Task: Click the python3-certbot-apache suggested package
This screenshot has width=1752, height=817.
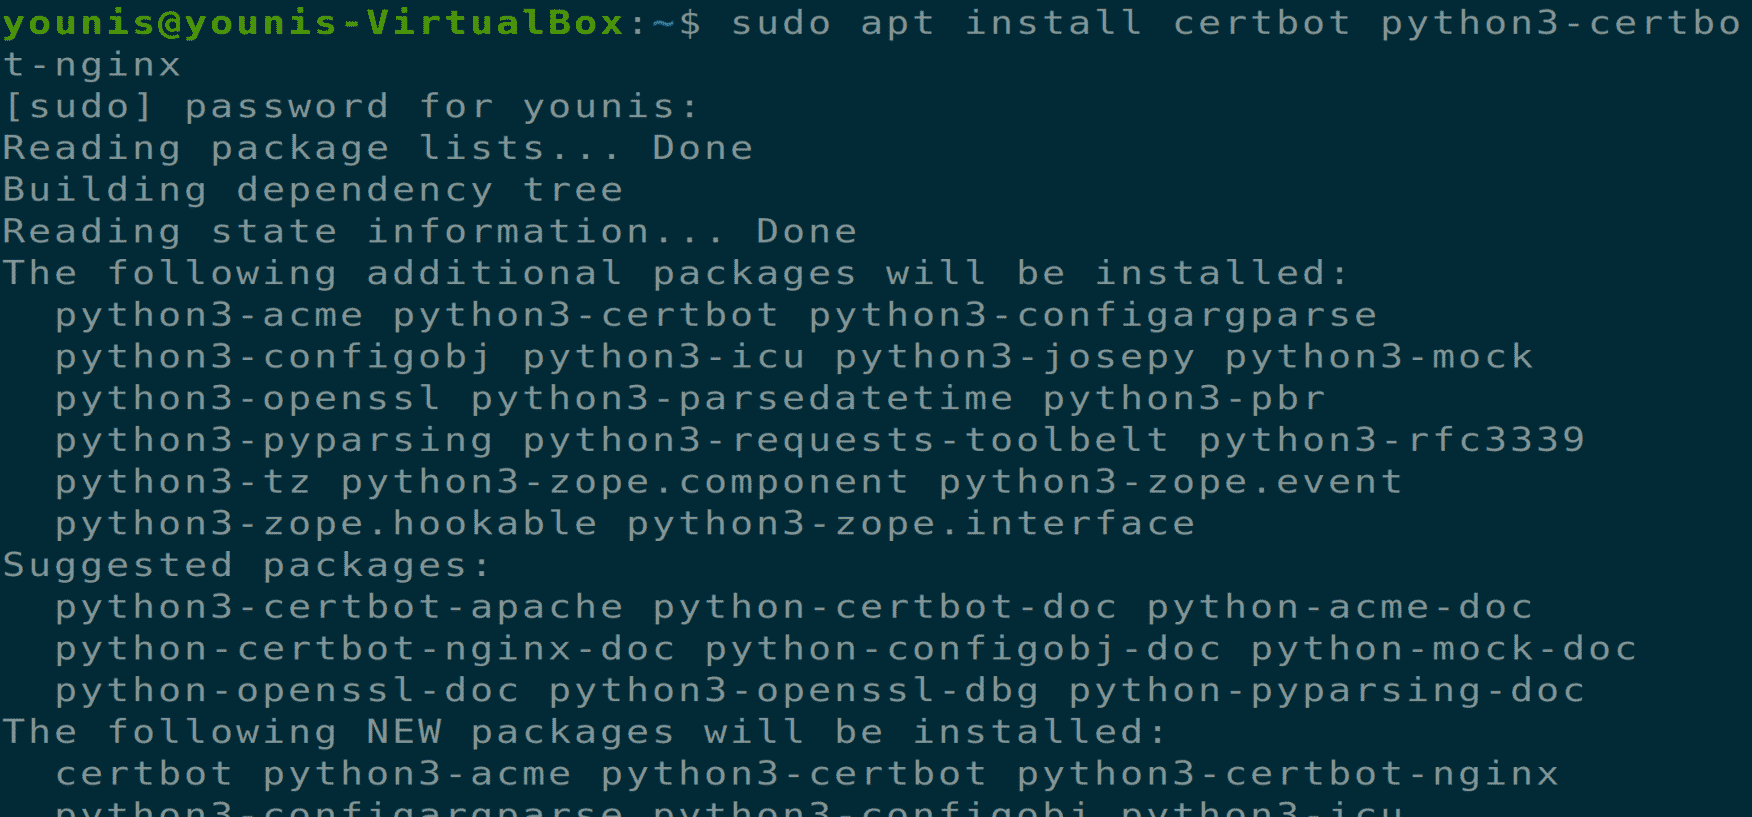Action: click(339, 607)
